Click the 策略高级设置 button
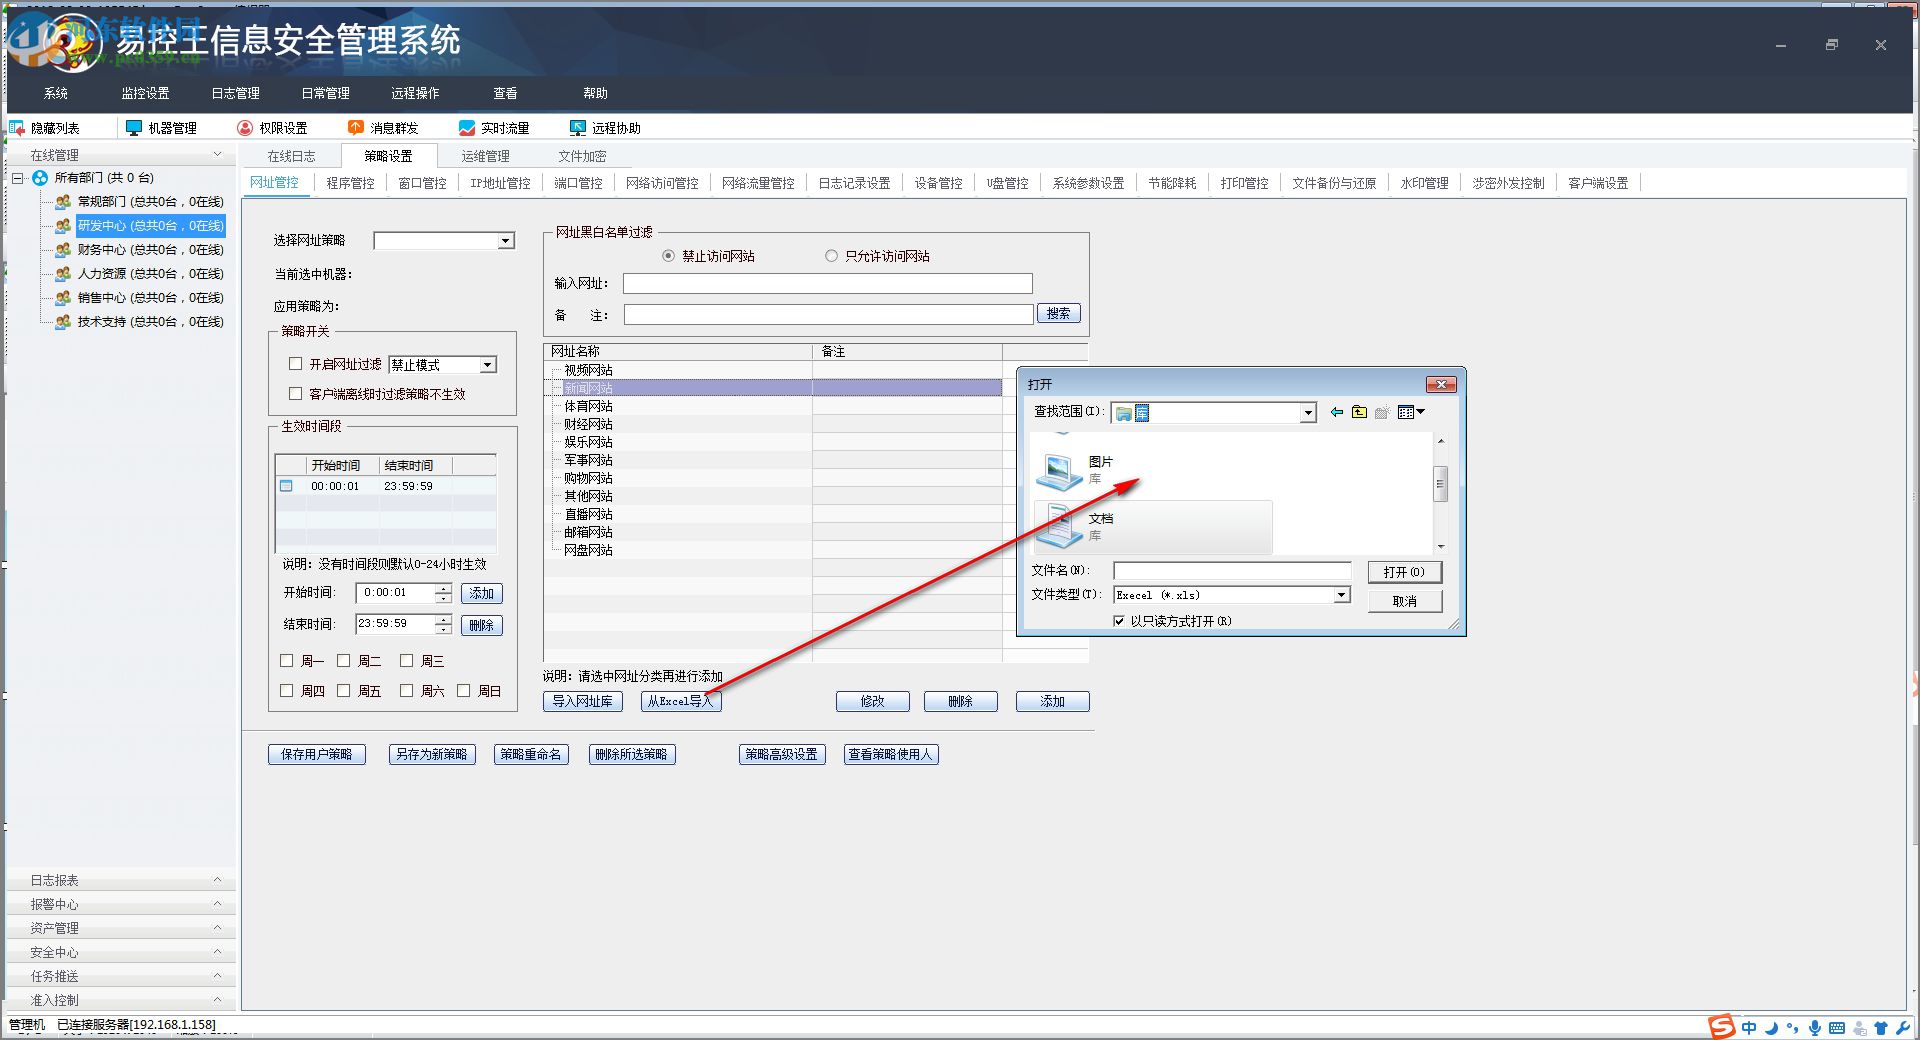The image size is (1920, 1040). (x=782, y=754)
